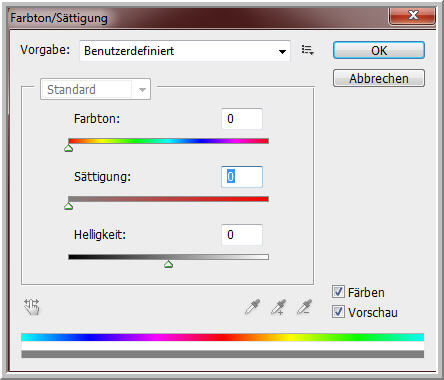Screen dimensions: 444x380
Task: Open the preset options menu icon
Action: [x=307, y=50]
